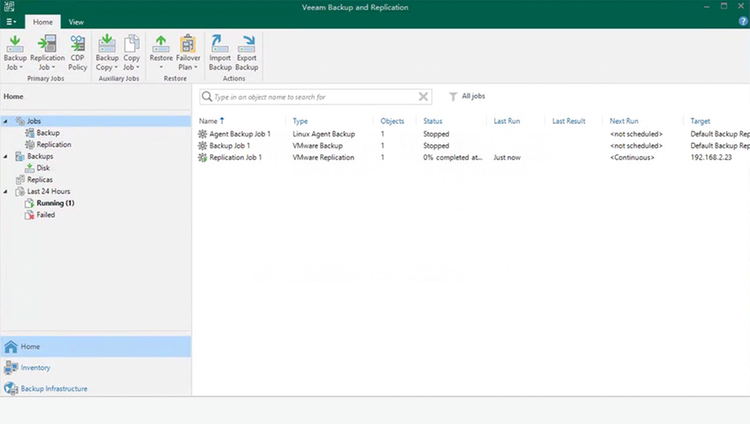Click the search magnifier icon
Viewport: 750px width, 424px height.
pos(207,97)
